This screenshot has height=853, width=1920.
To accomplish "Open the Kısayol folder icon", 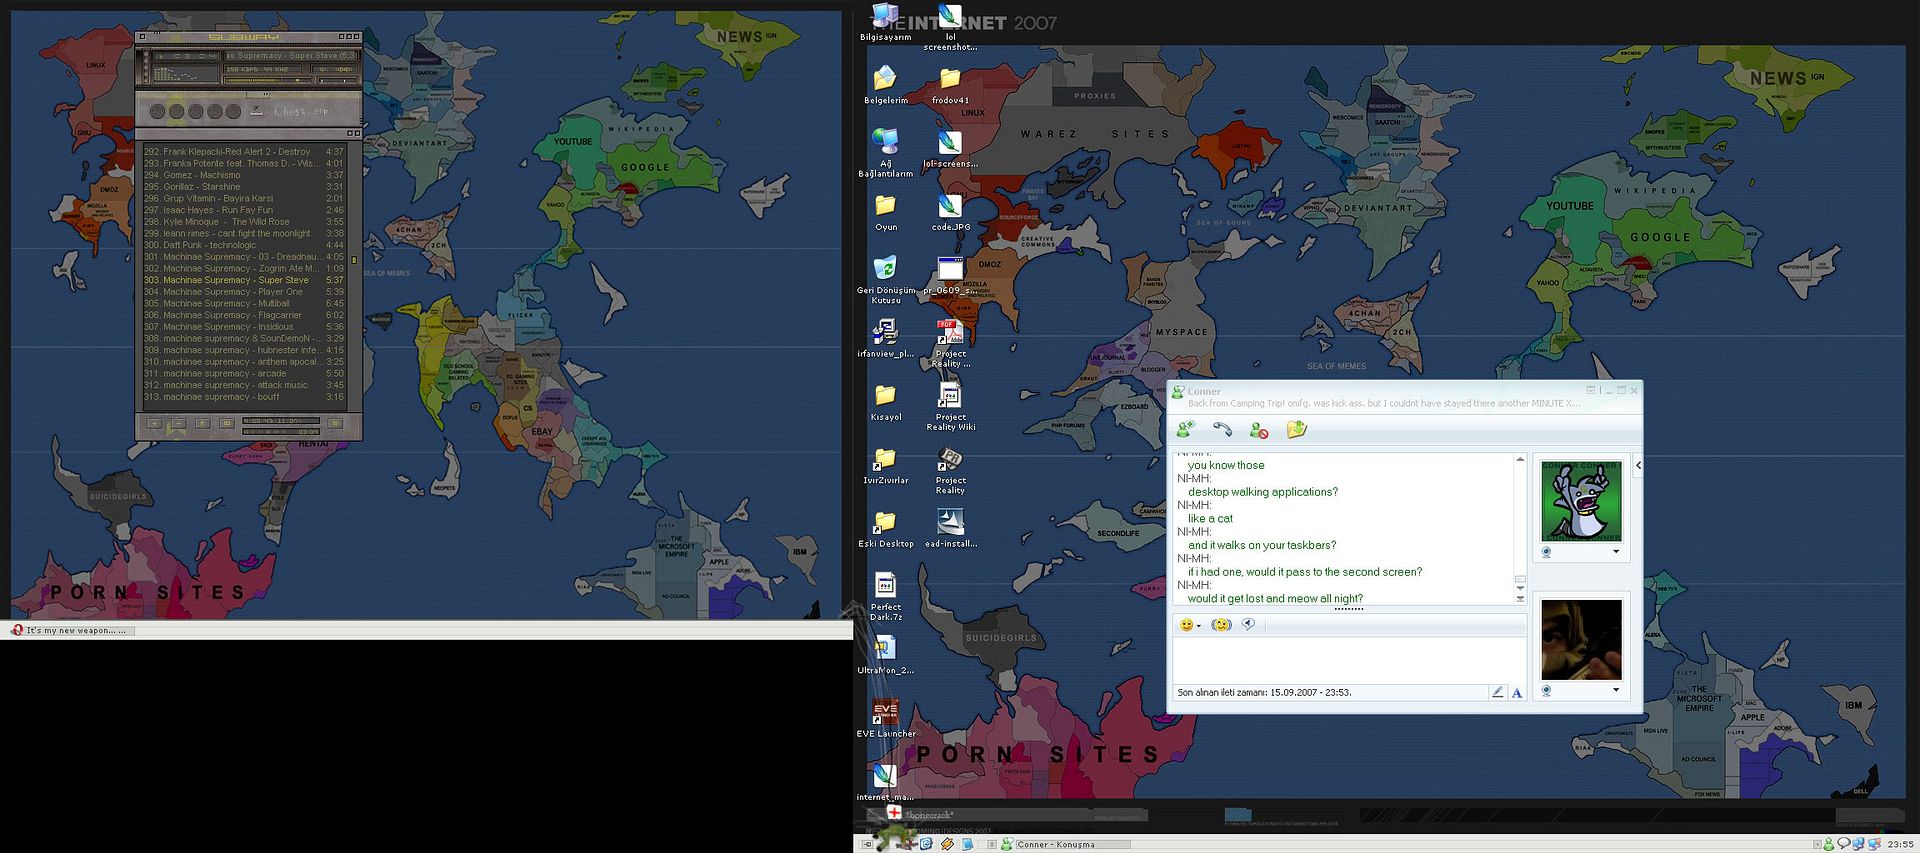I will click(886, 402).
